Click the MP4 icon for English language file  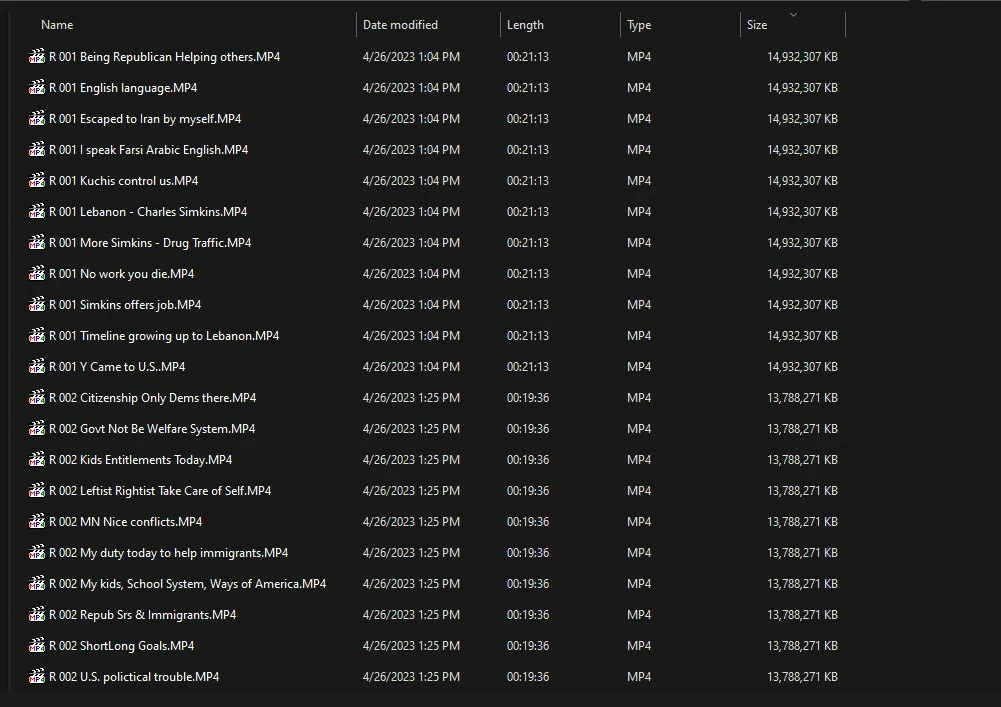pyautogui.click(x=37, y=87)
